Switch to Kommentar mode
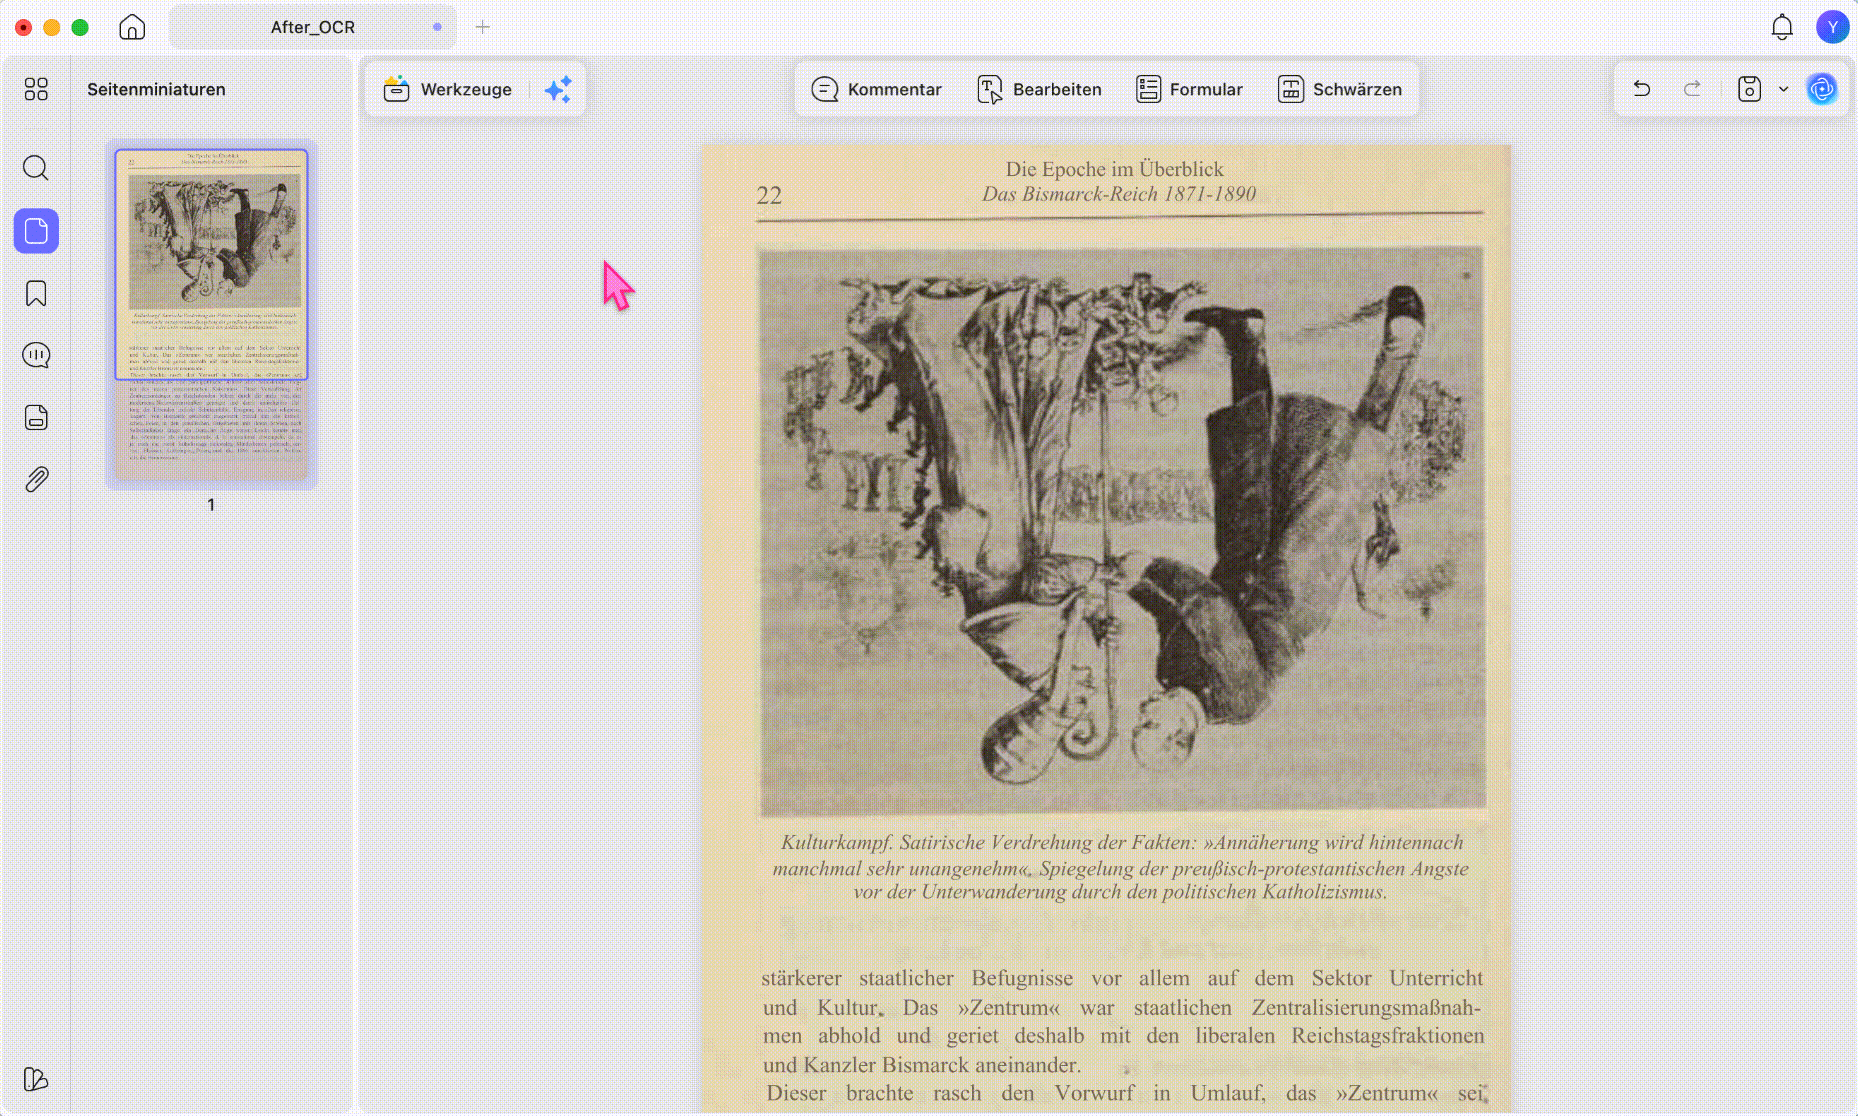The image size is (1858, 1116). tap(876, 89)
